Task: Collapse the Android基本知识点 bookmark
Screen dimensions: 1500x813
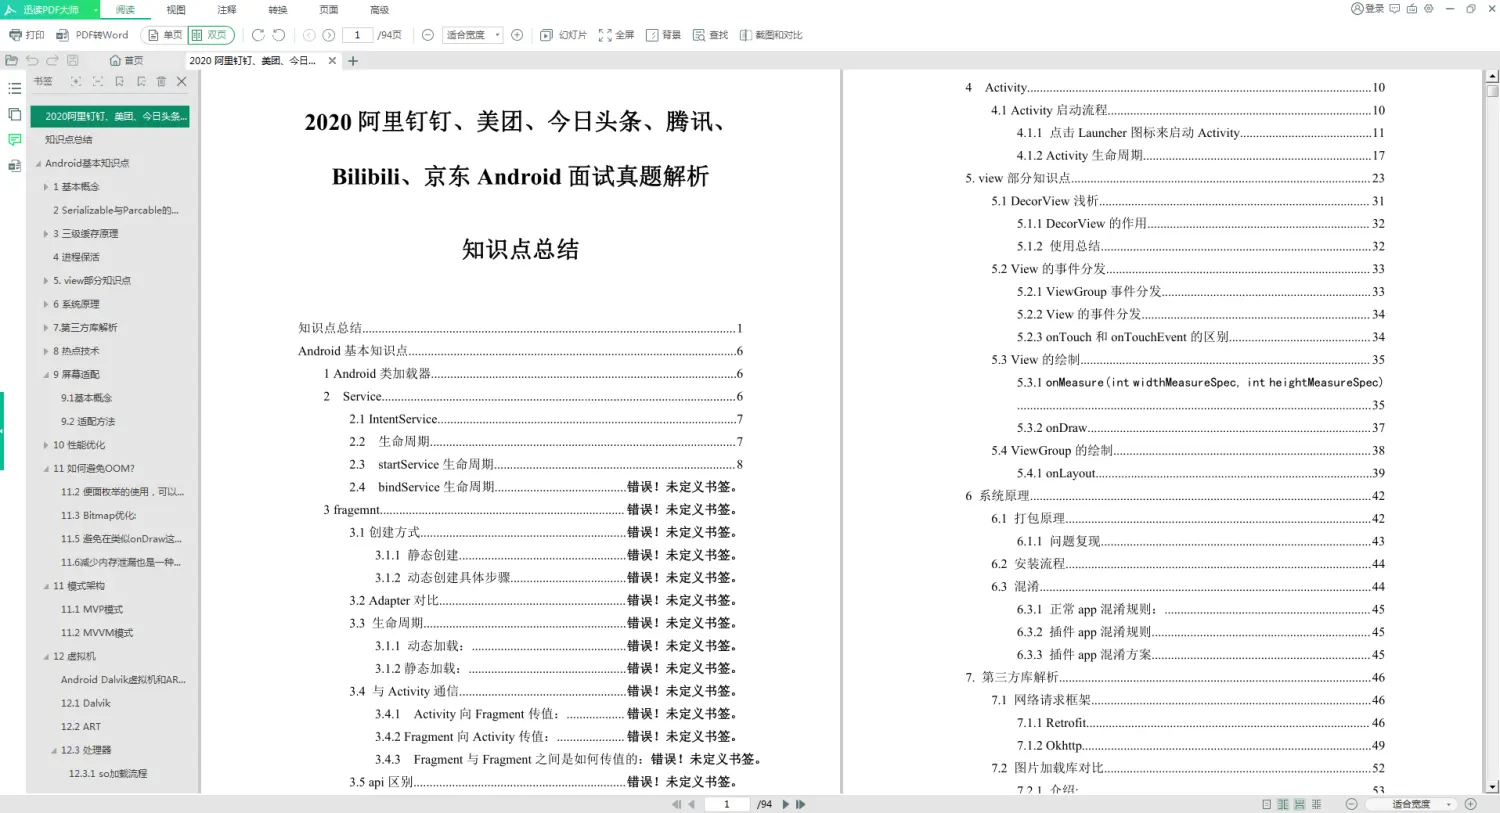Action: click(38, 164)
